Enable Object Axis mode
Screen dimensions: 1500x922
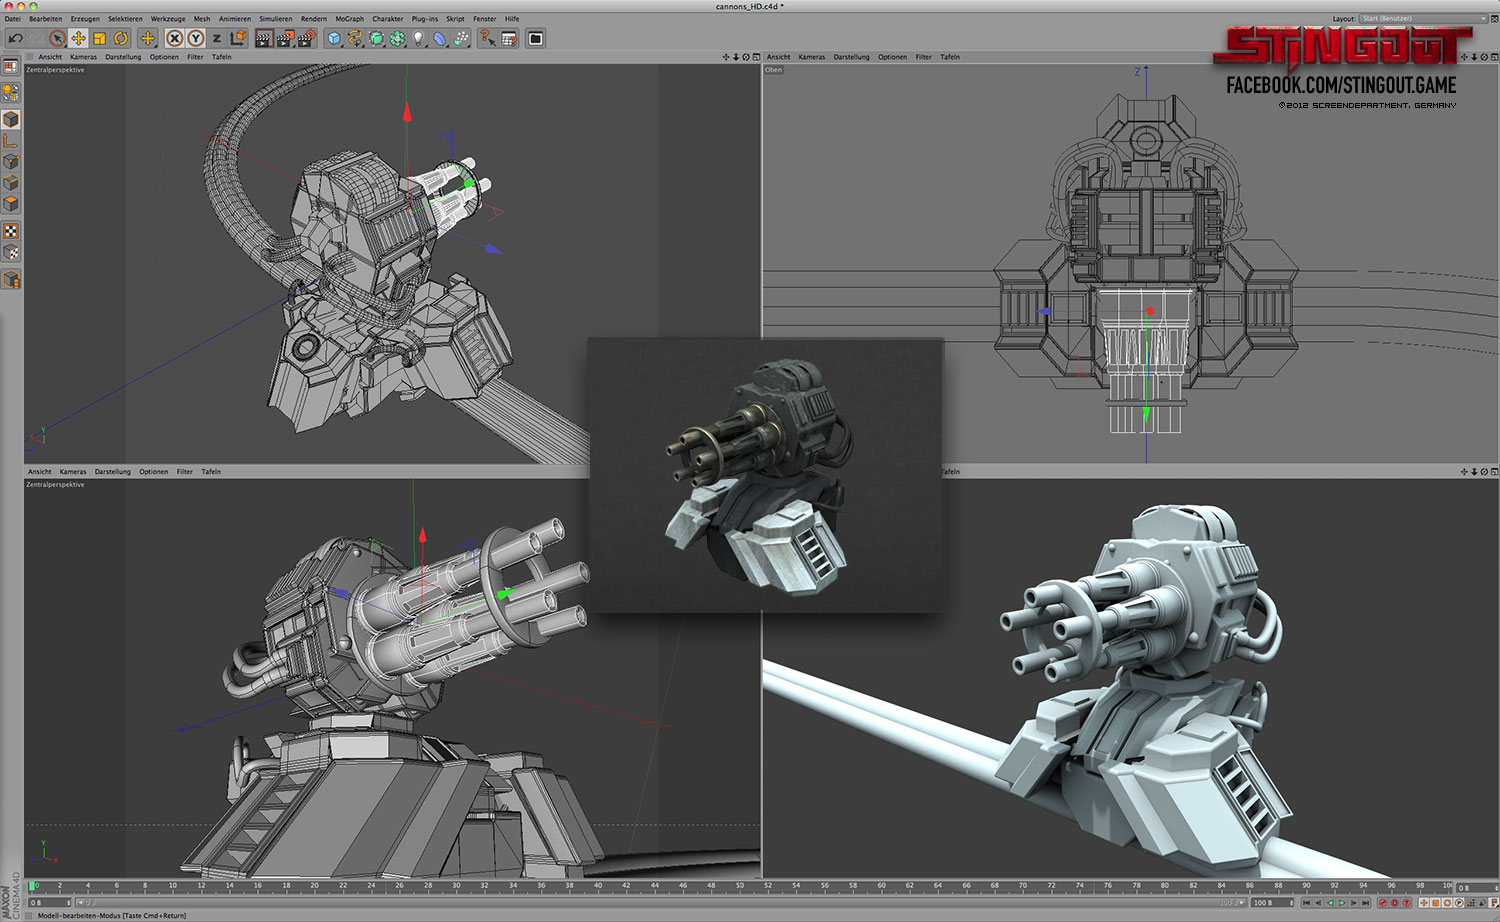point(10,141)
